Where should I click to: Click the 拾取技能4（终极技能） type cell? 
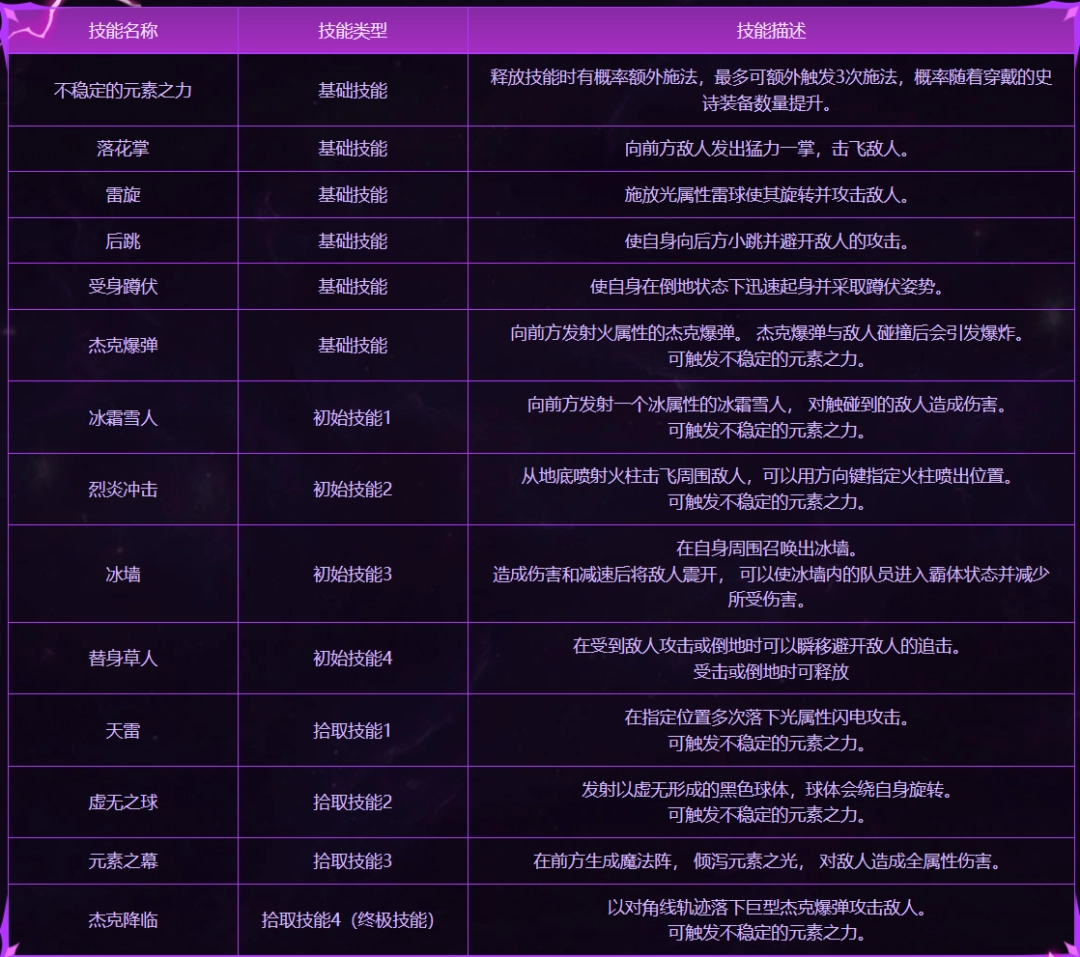click(352, 920)
